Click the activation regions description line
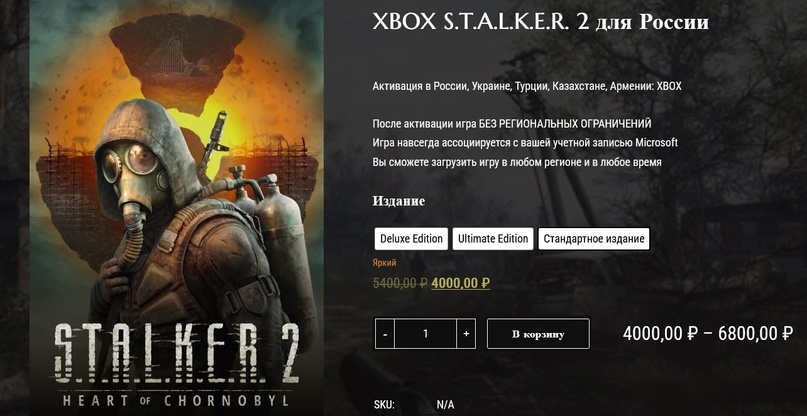Screen dimensions: 807x416 527,86
